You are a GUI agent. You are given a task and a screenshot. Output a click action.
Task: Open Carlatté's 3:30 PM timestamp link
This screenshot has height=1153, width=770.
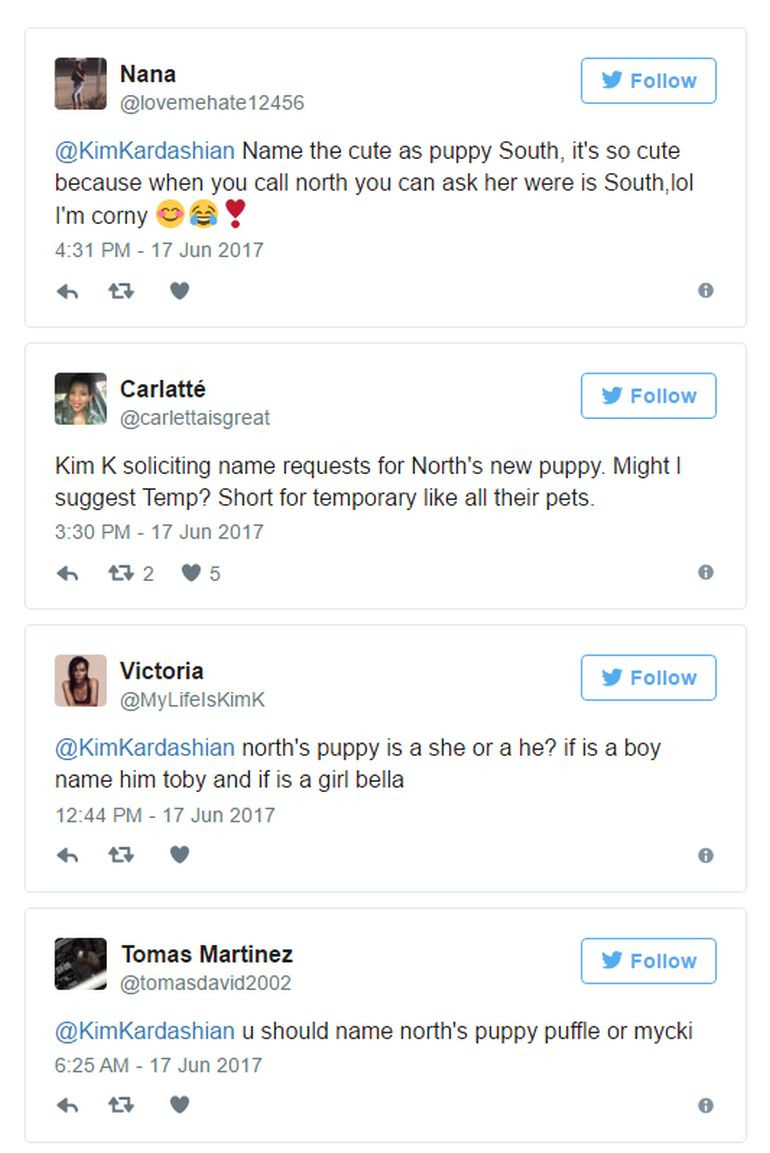click(x=159, y=532)
